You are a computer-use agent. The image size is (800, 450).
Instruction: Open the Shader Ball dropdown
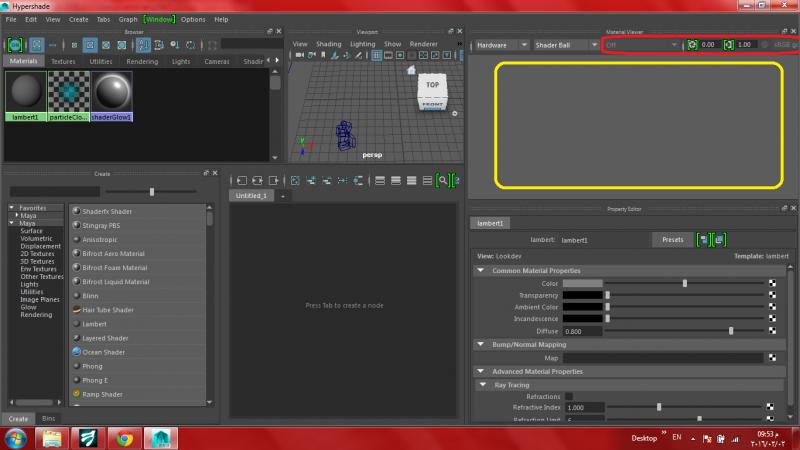pyautogui.click(x=562, y=45)
